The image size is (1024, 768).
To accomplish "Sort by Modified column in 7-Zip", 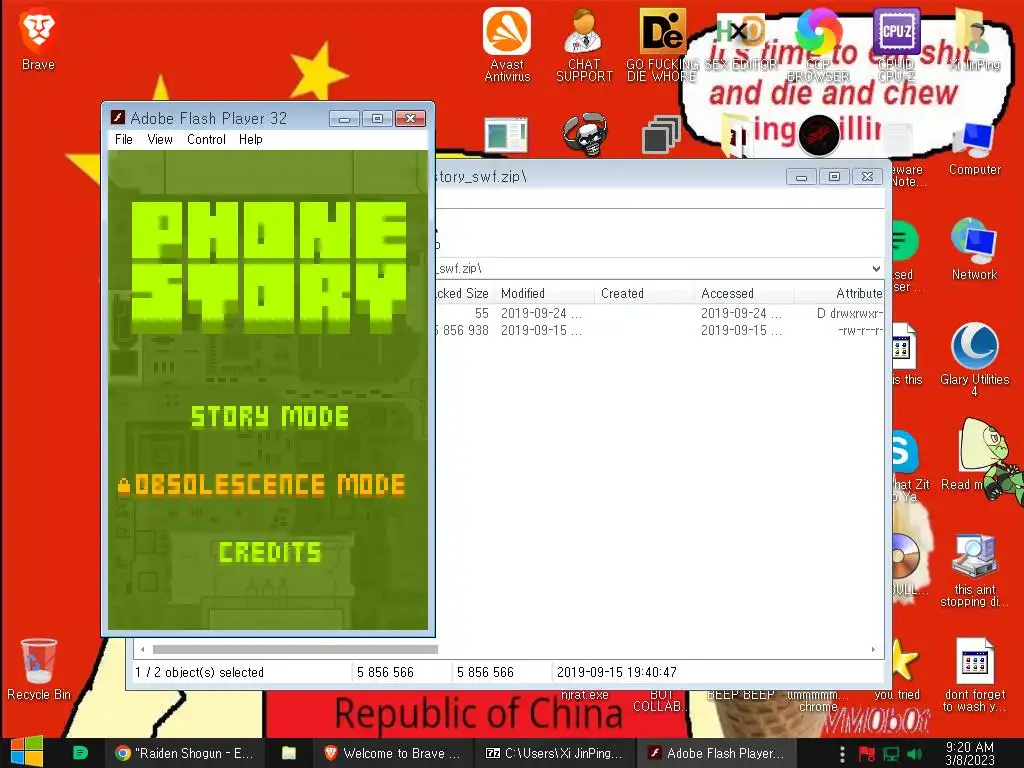I will pyautogui.click(x=544, y=293).
